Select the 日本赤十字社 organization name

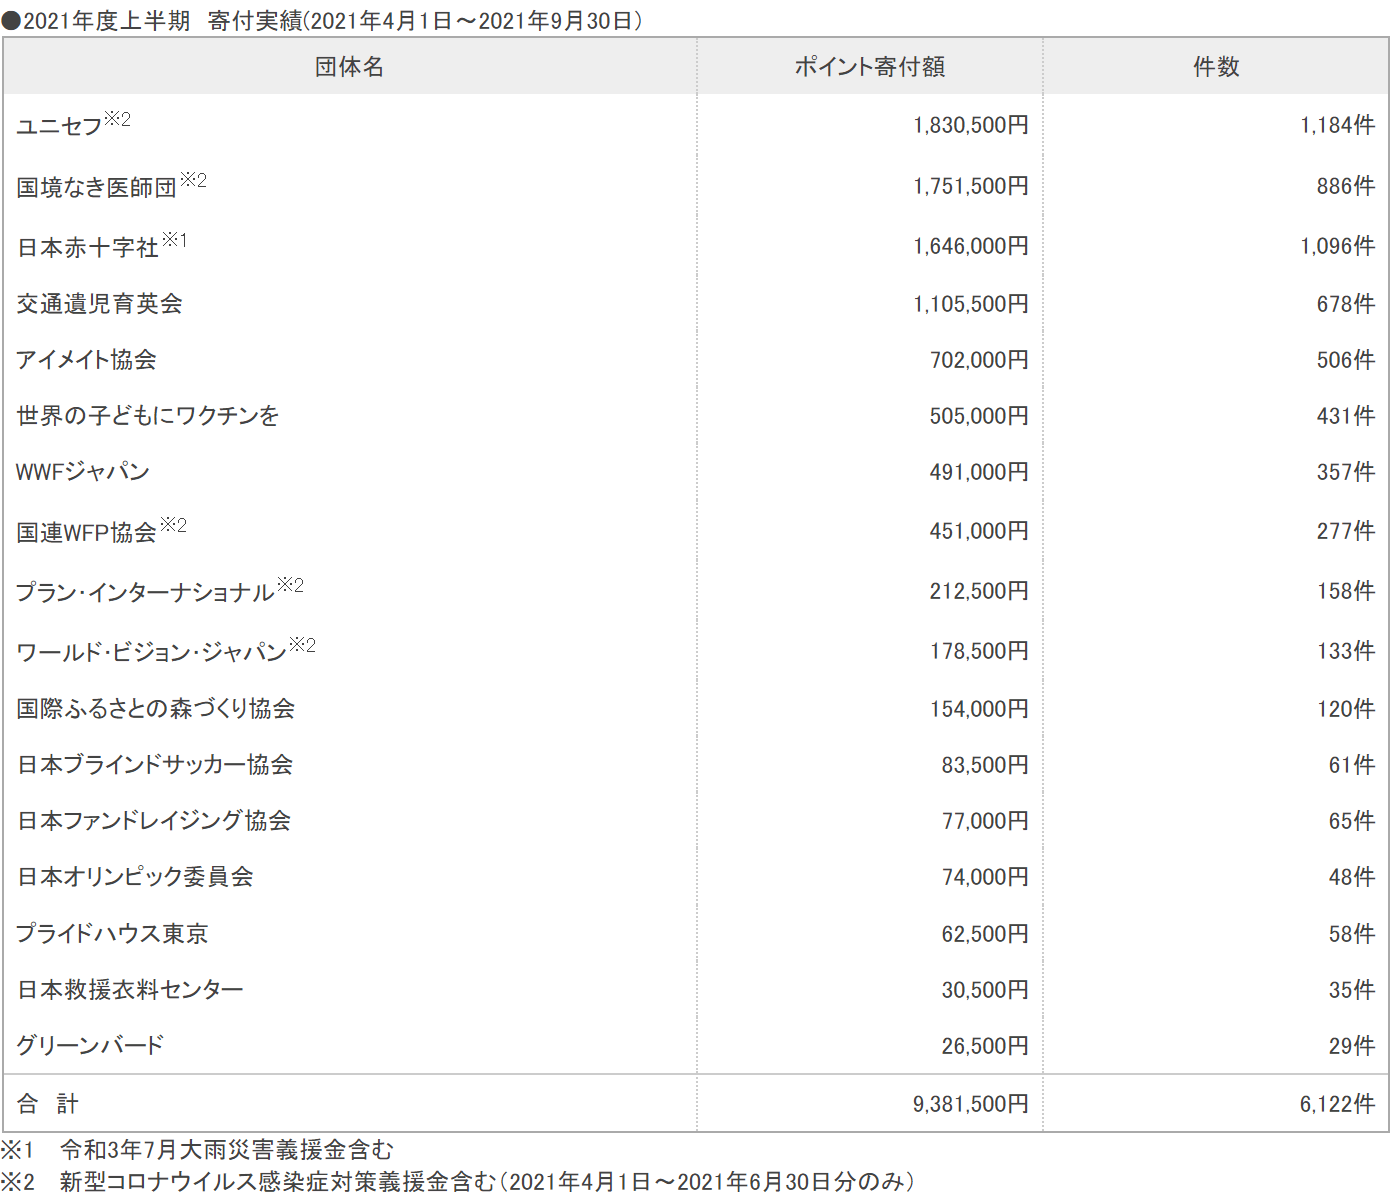[88, 247]
